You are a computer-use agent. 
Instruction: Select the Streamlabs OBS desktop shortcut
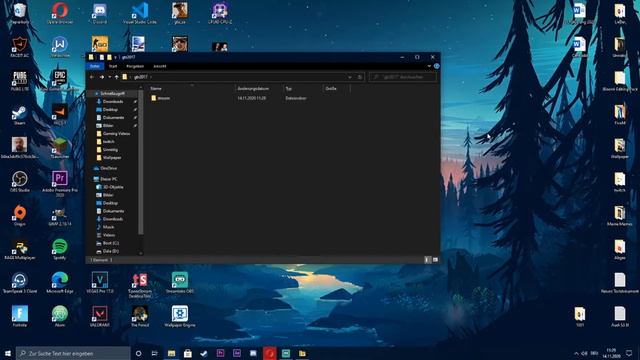[x=180, y=282]
